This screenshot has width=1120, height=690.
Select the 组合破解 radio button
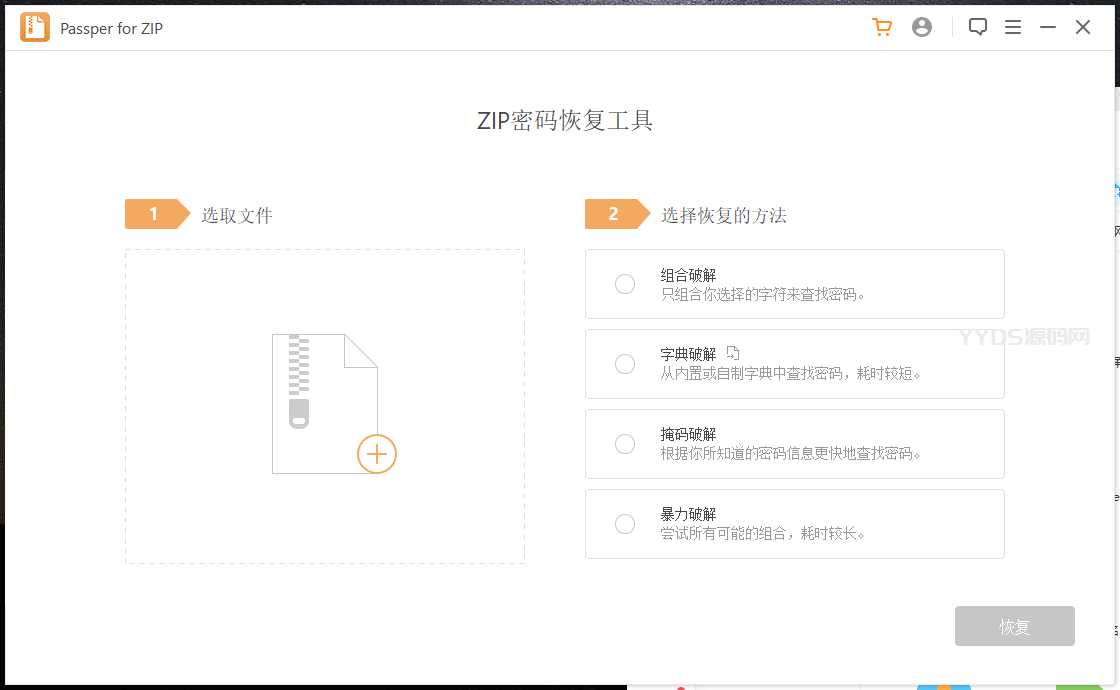[625, 284]
